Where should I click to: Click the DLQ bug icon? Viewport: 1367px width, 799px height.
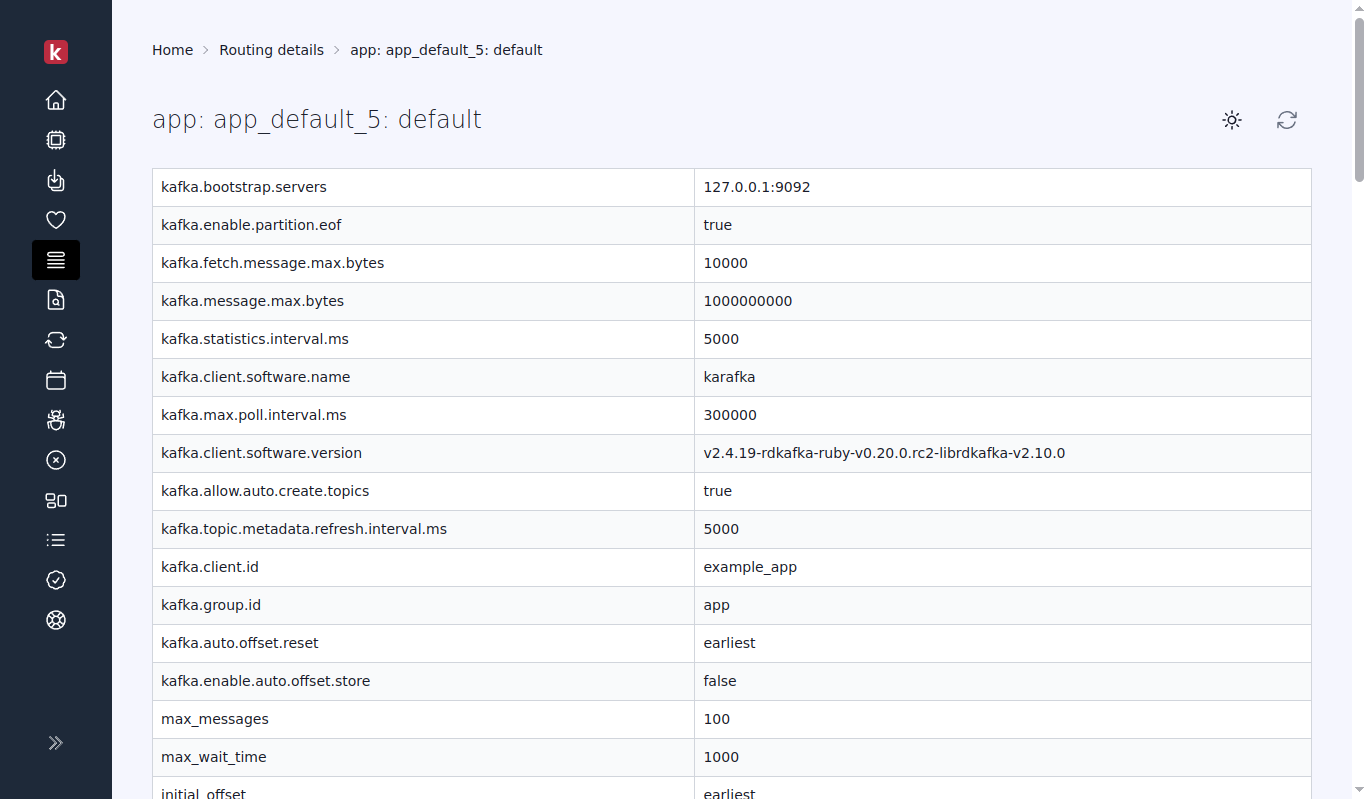(x=56, y=420)
